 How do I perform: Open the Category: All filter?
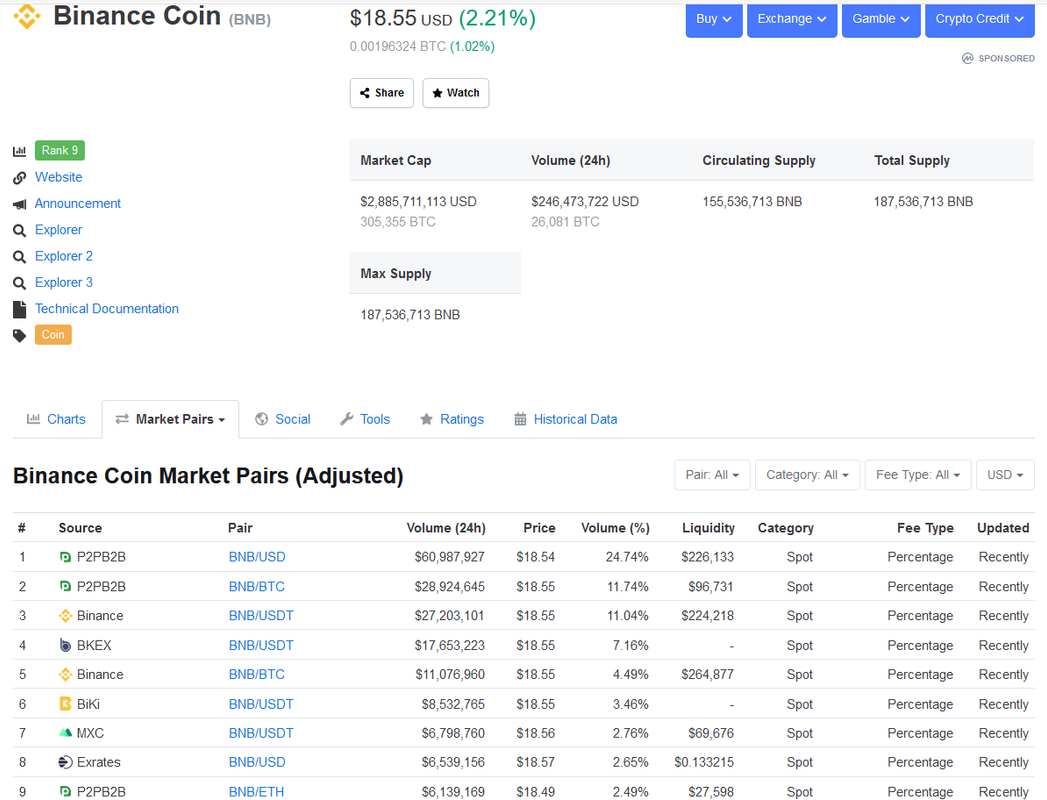tap(807, 475)
